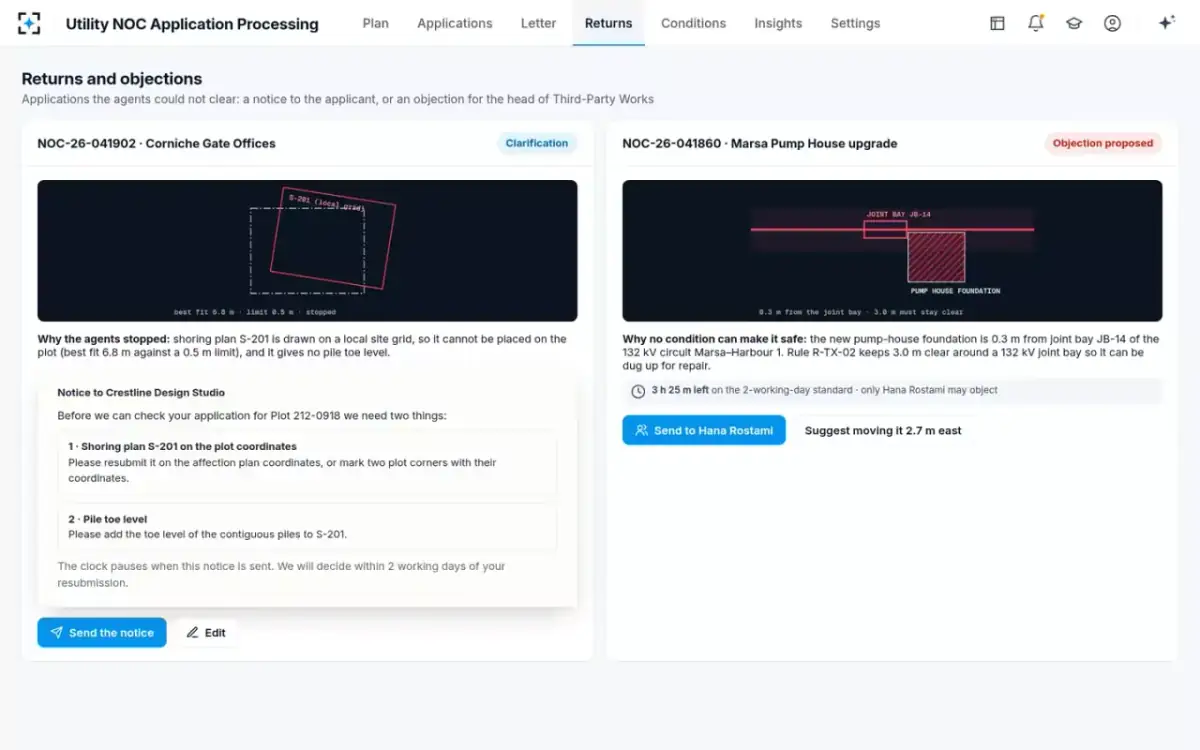Screen dimensions: 1200x750
Task: Send objection to Hana Rostami
Action: point(704,430)
